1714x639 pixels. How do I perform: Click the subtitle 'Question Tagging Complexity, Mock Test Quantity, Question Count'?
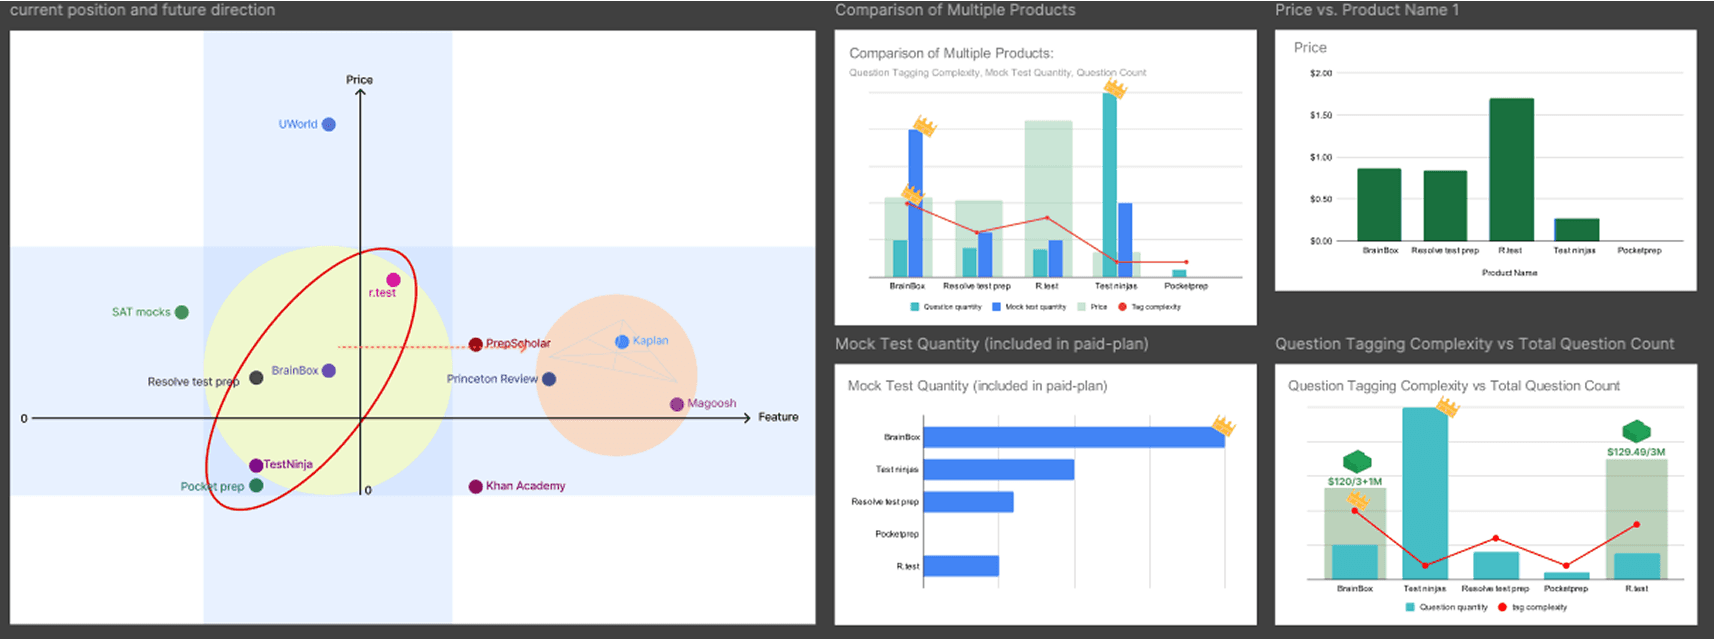tap(997, 73)
